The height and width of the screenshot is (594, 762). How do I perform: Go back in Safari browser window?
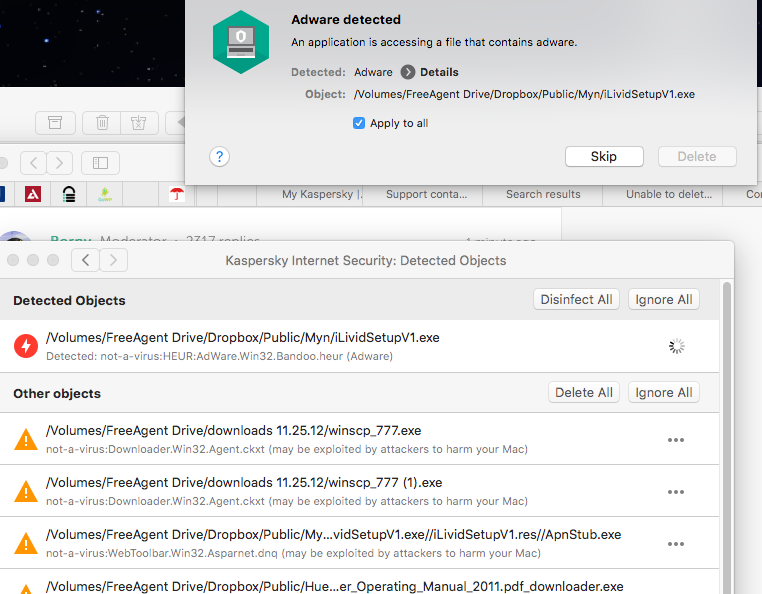[33, 163]
